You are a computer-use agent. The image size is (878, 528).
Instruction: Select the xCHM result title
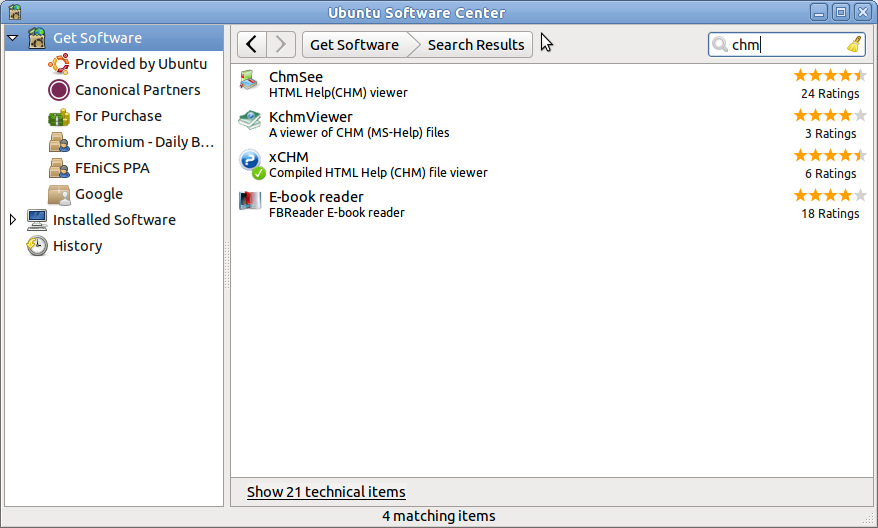tap(288, 157)
